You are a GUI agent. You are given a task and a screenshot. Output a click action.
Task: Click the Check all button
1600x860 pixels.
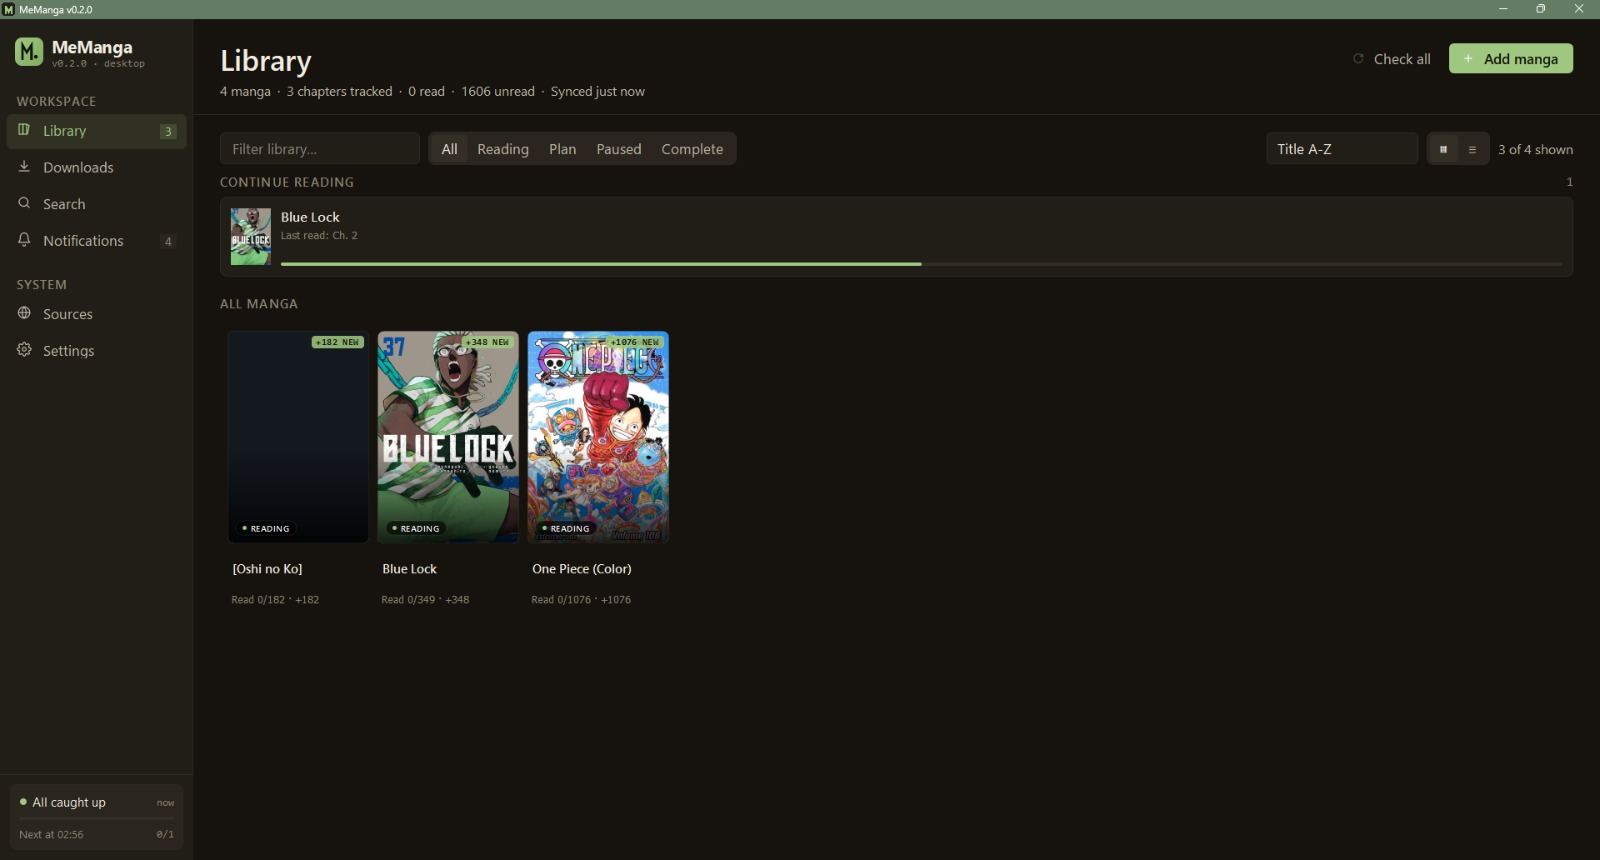coord(1392,59)
